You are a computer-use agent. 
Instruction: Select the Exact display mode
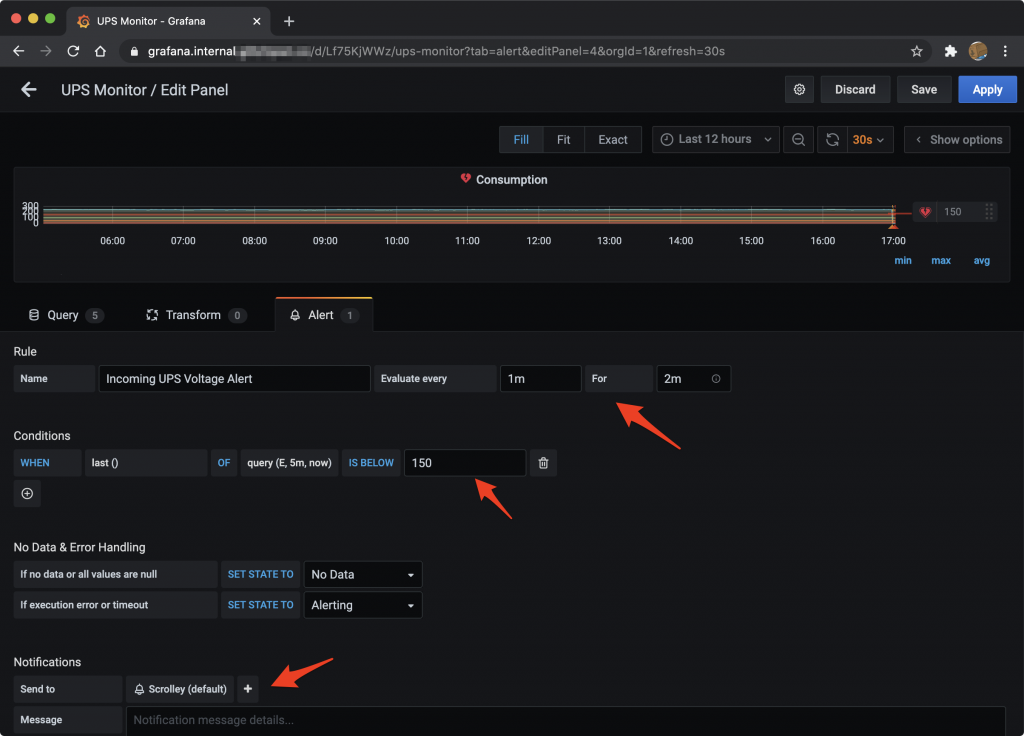tap(613, 140)
